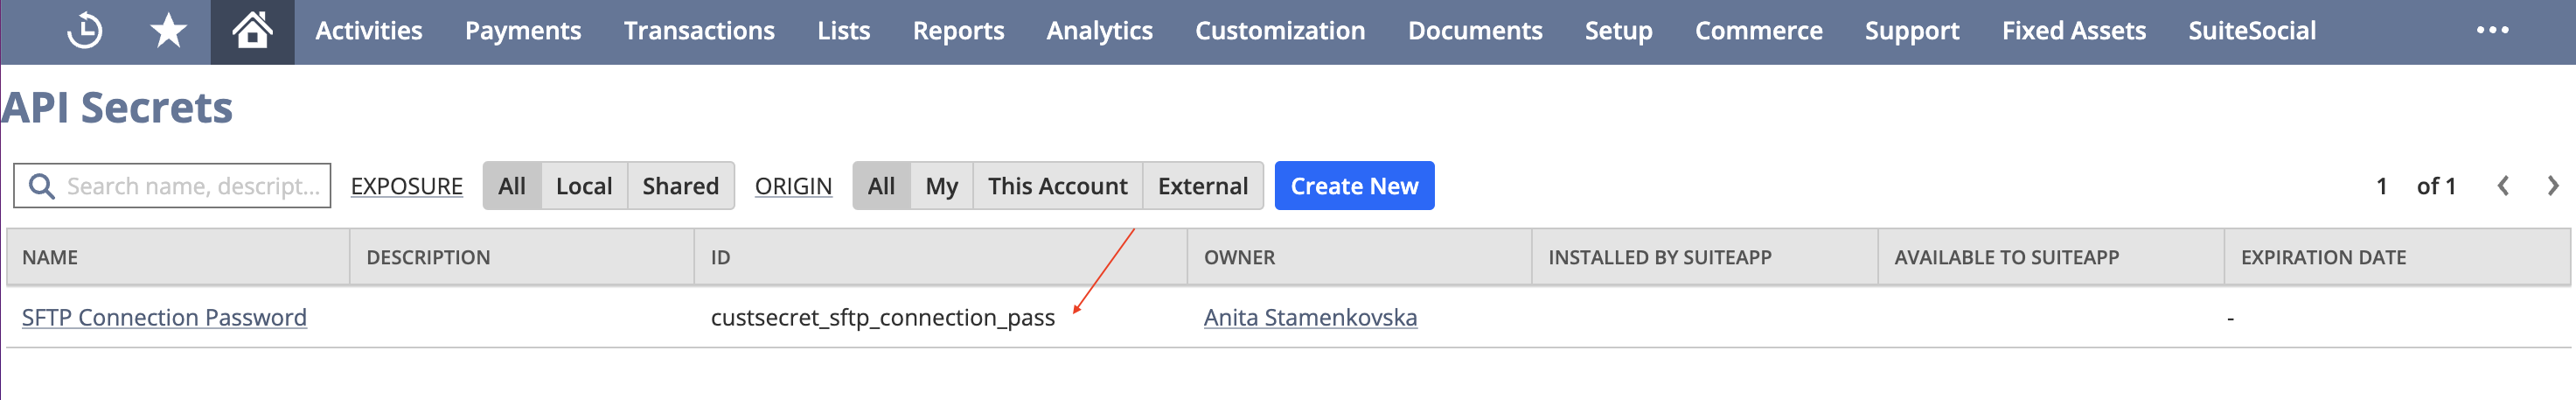Click the AVAILABLE TO SUITEAPP column header

click(x=2051, y=257)
